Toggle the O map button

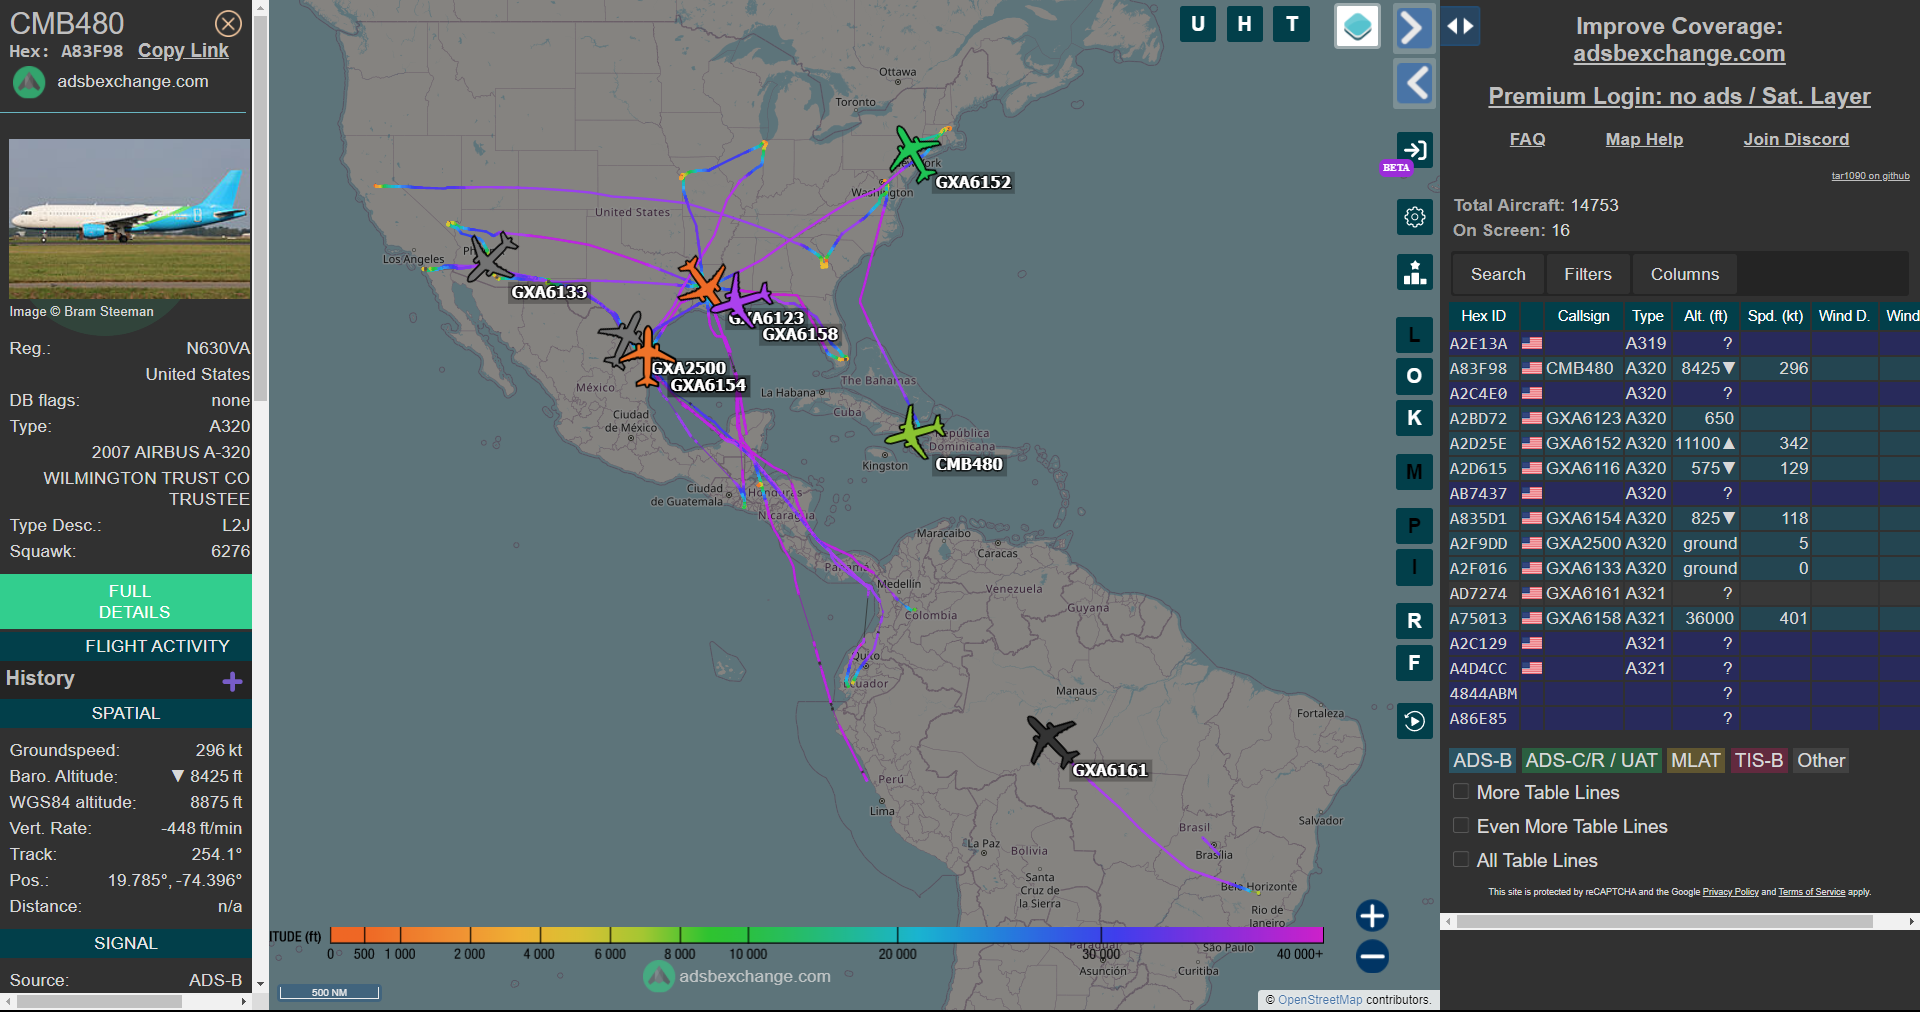click(x=1414, y=376)
